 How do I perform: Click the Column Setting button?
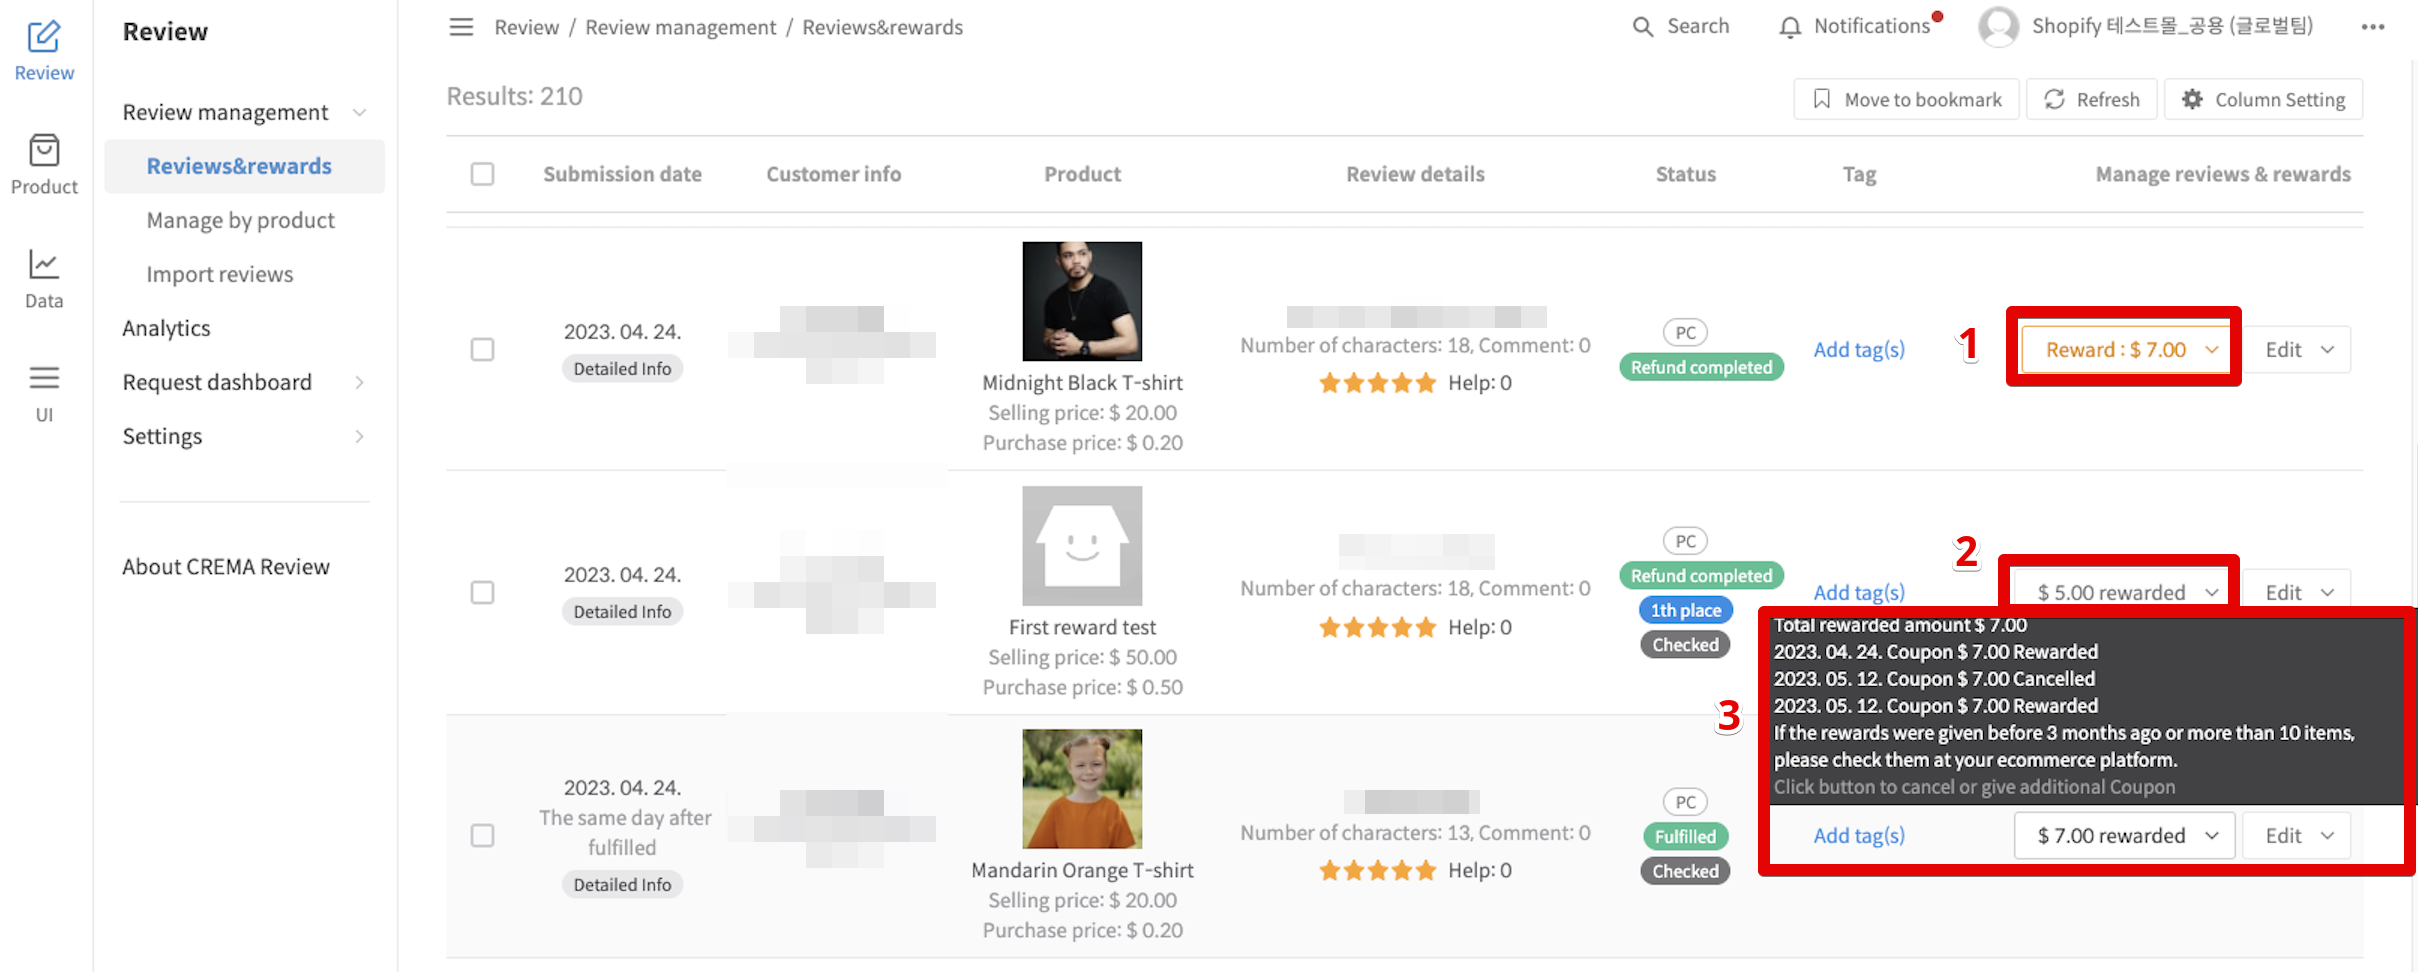point(2263,99)
